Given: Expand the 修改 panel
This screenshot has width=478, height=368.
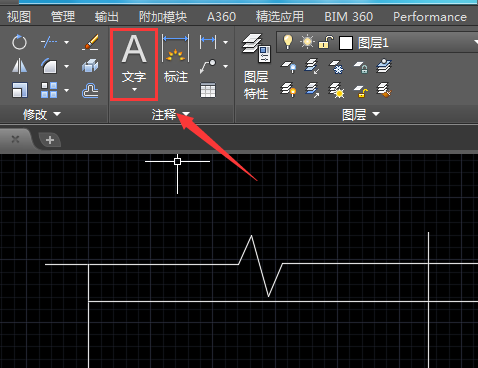Looking at the screenshot, I should 41,114.
